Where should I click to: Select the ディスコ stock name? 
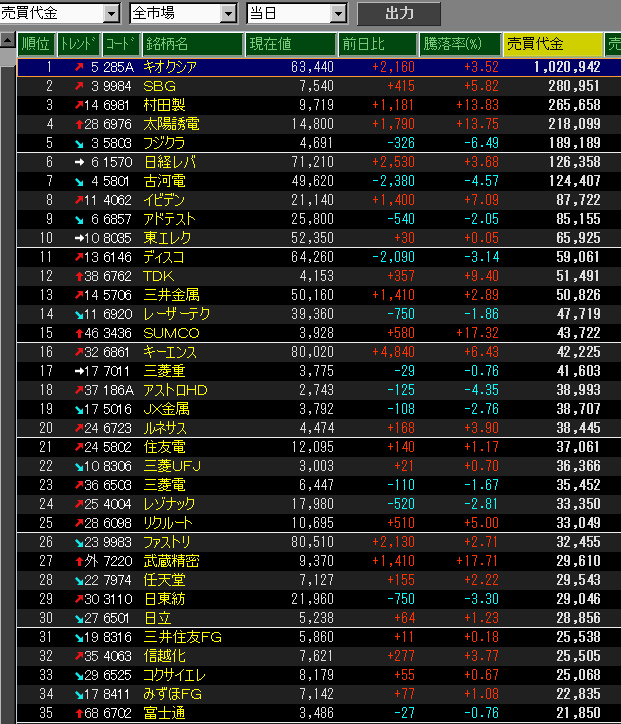coord(164,257)
